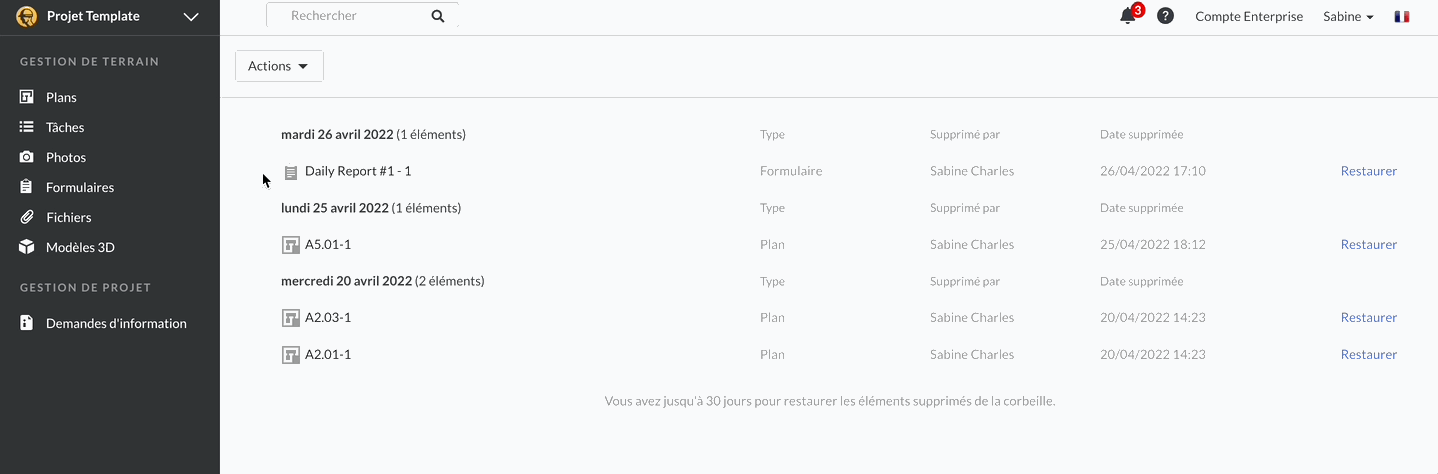Open the Actions dropdown
The width and height of the screenshot is (1438, 474).
279,66
